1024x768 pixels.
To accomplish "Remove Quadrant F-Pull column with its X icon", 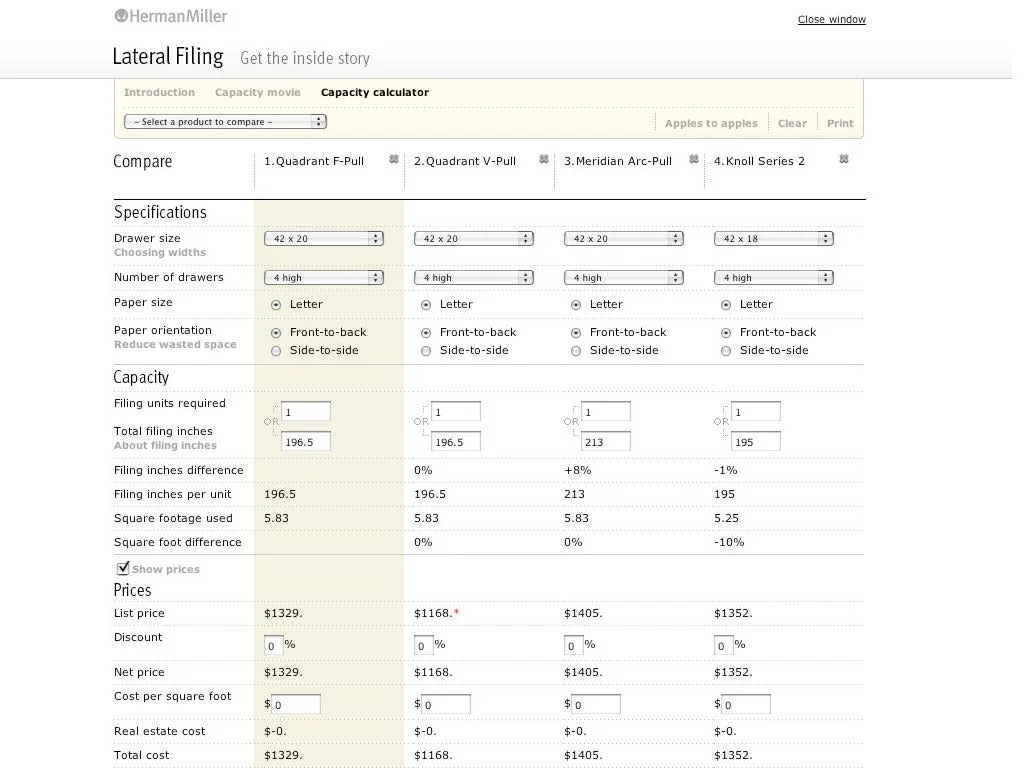I will 394,159.
